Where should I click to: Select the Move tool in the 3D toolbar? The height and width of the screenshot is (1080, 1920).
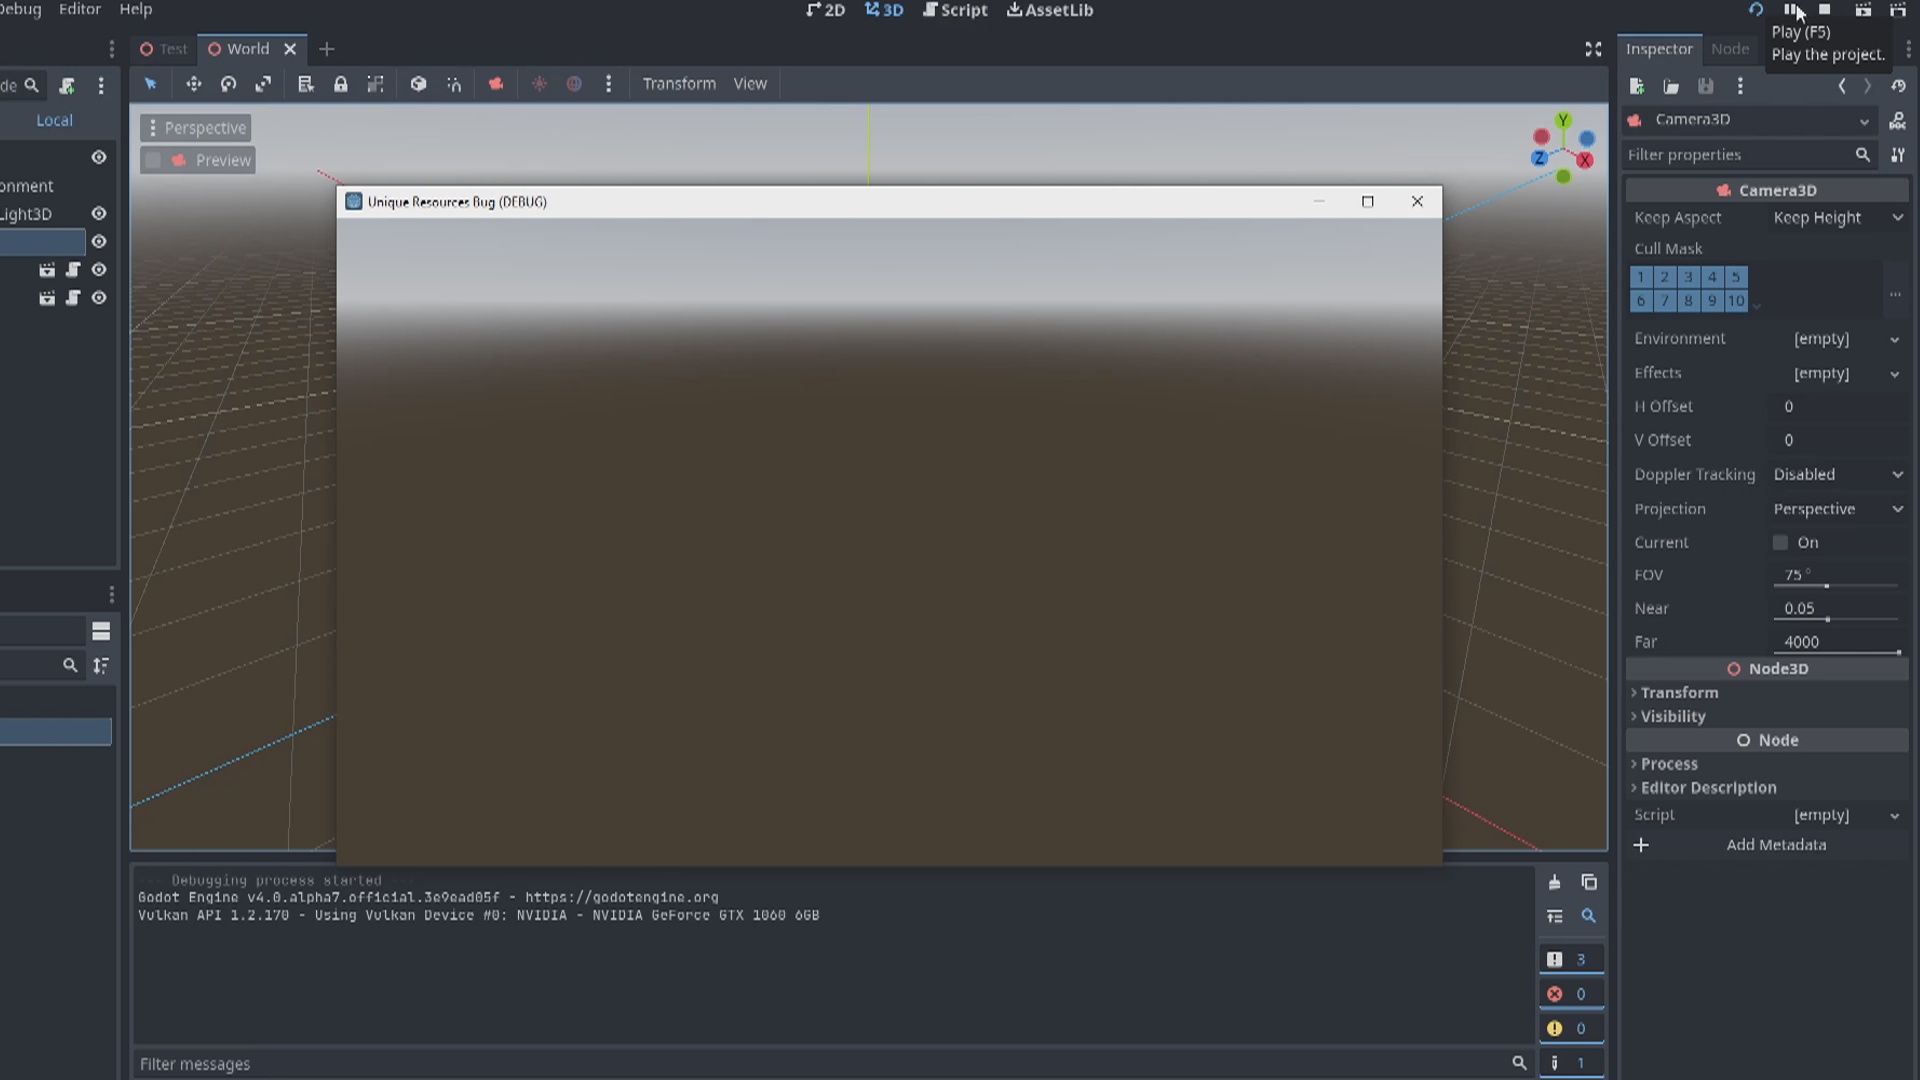194,84
